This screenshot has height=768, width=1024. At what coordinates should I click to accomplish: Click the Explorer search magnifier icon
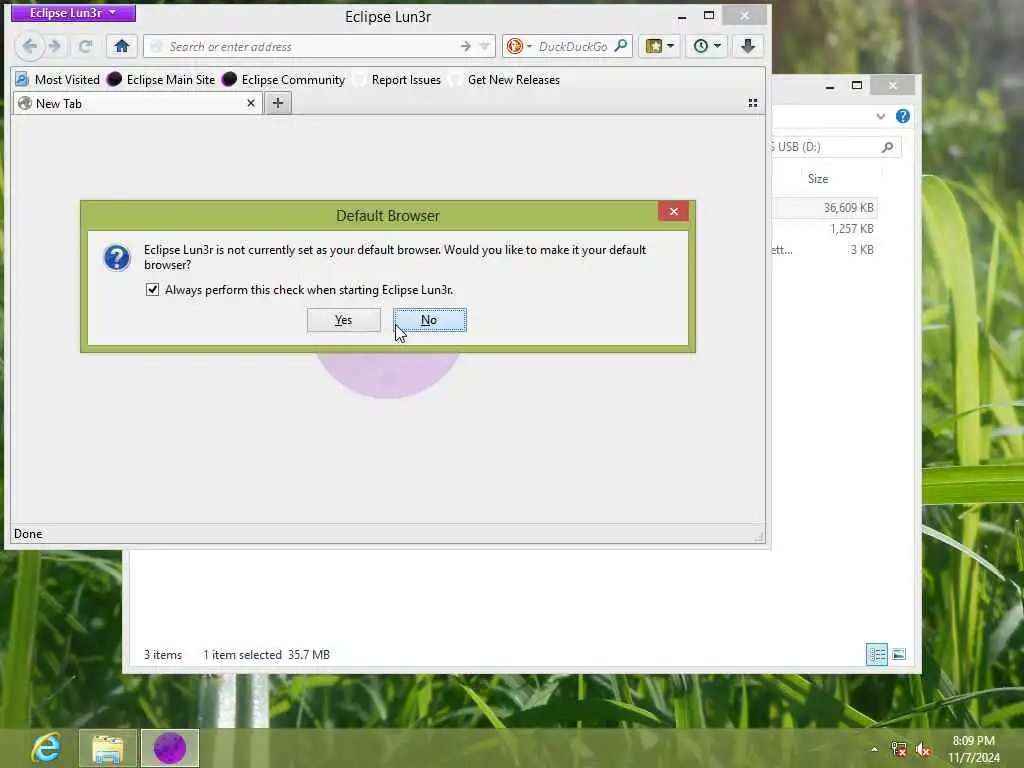pos(887,147)
